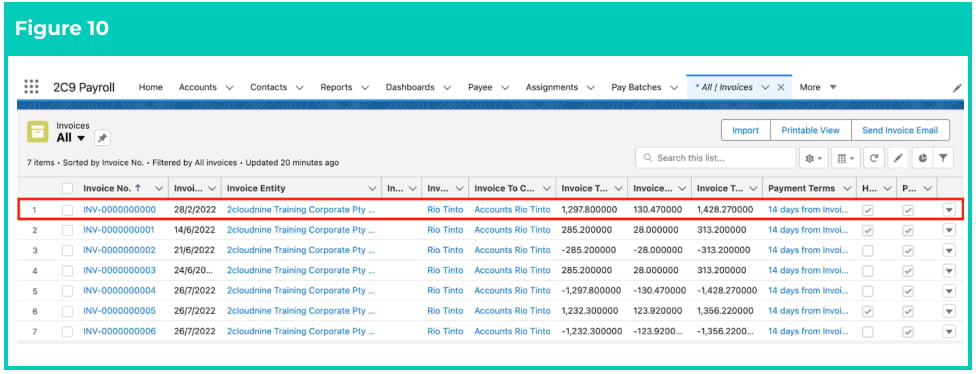Sort by the Invoice Entity column header
This screenshot has width=976, height=374.
click(256, 188)
